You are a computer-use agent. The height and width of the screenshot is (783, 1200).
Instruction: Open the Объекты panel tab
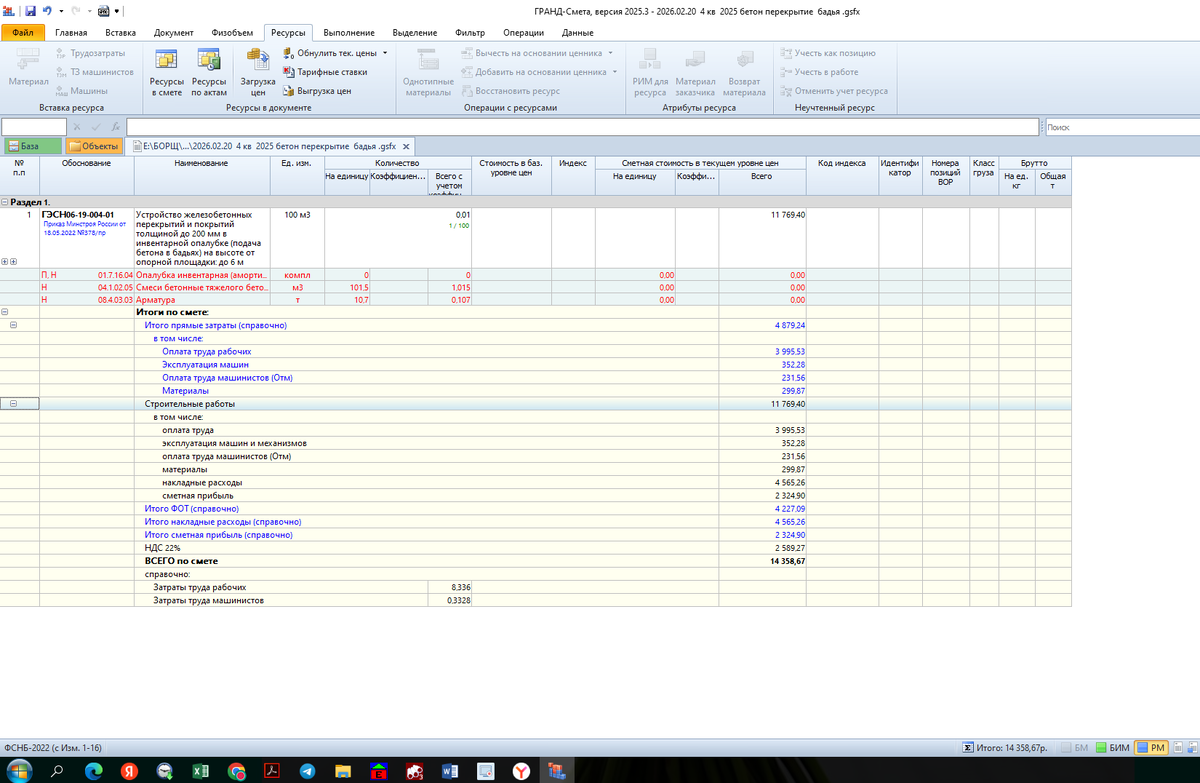[94, 147]
